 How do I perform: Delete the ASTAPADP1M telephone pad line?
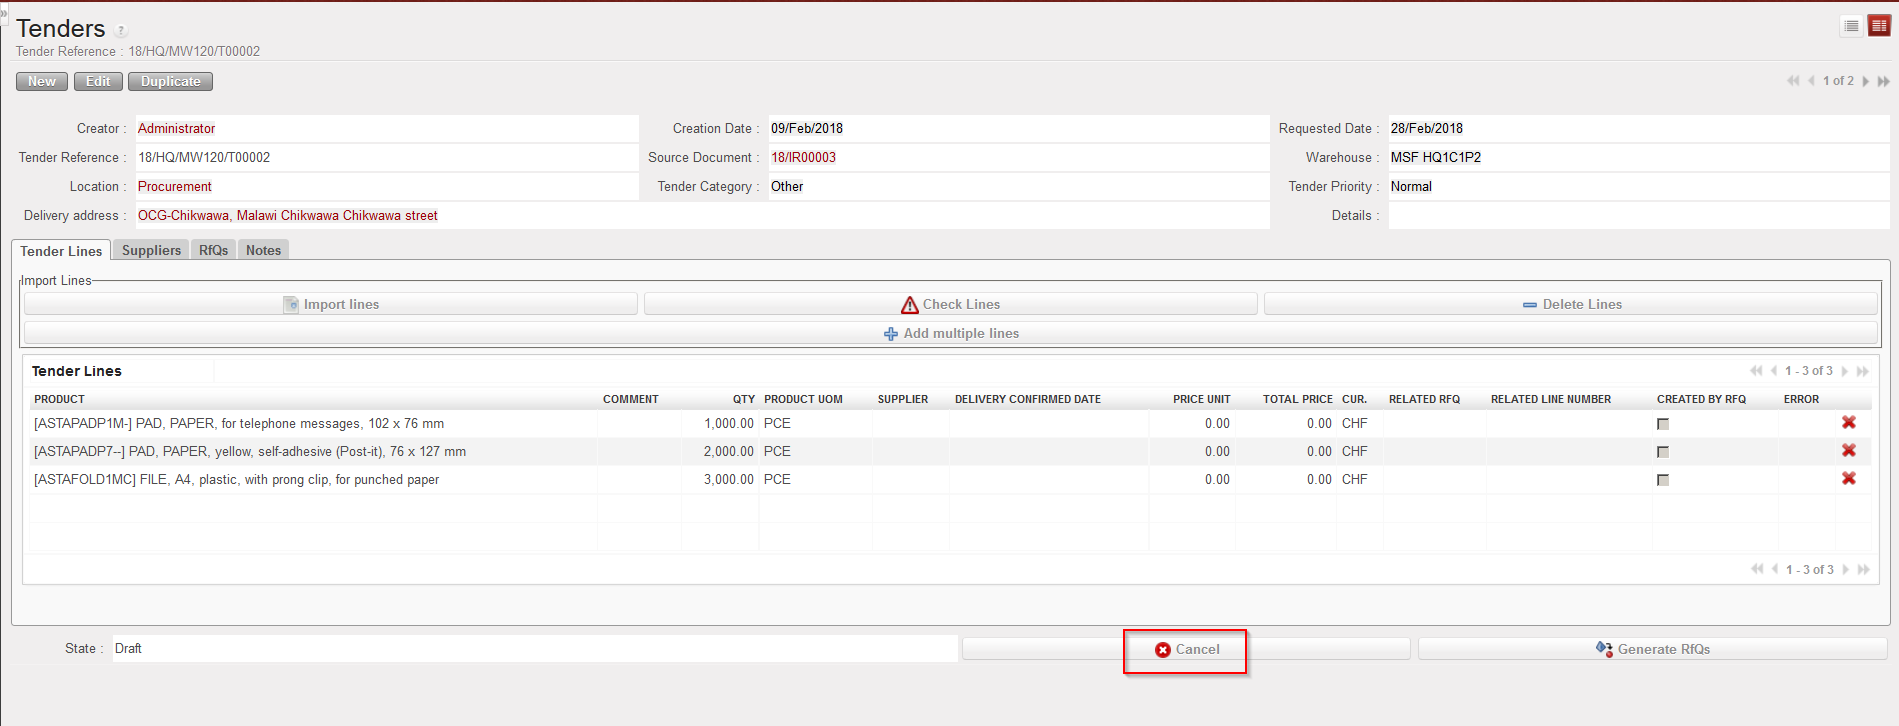[1849, 423]
